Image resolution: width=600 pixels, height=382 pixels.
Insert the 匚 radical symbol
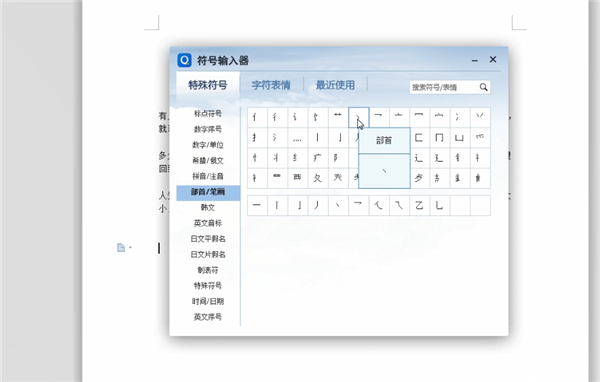419,137
